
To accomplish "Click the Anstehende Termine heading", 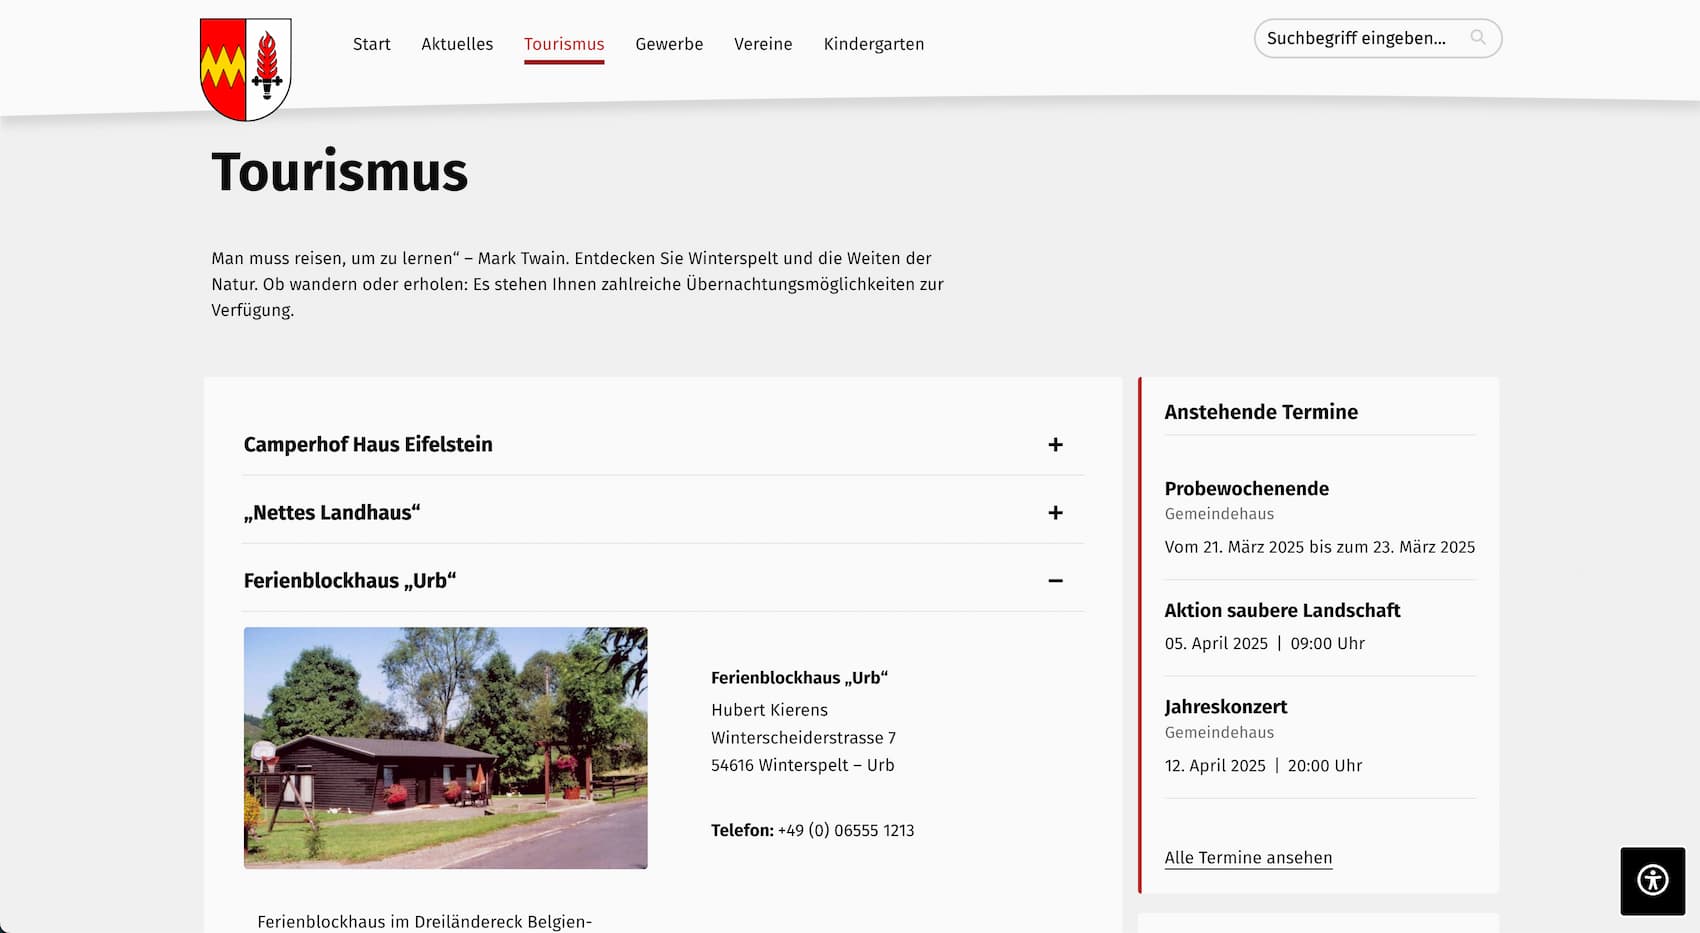I will coord(1261,412).
